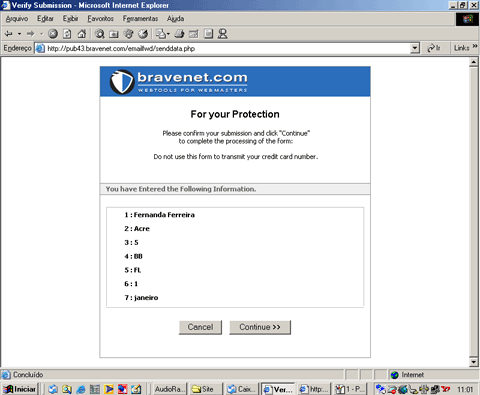Refresh the page using the Refresh icon
This screenshot has width=480, height=395.
point(67,34)
